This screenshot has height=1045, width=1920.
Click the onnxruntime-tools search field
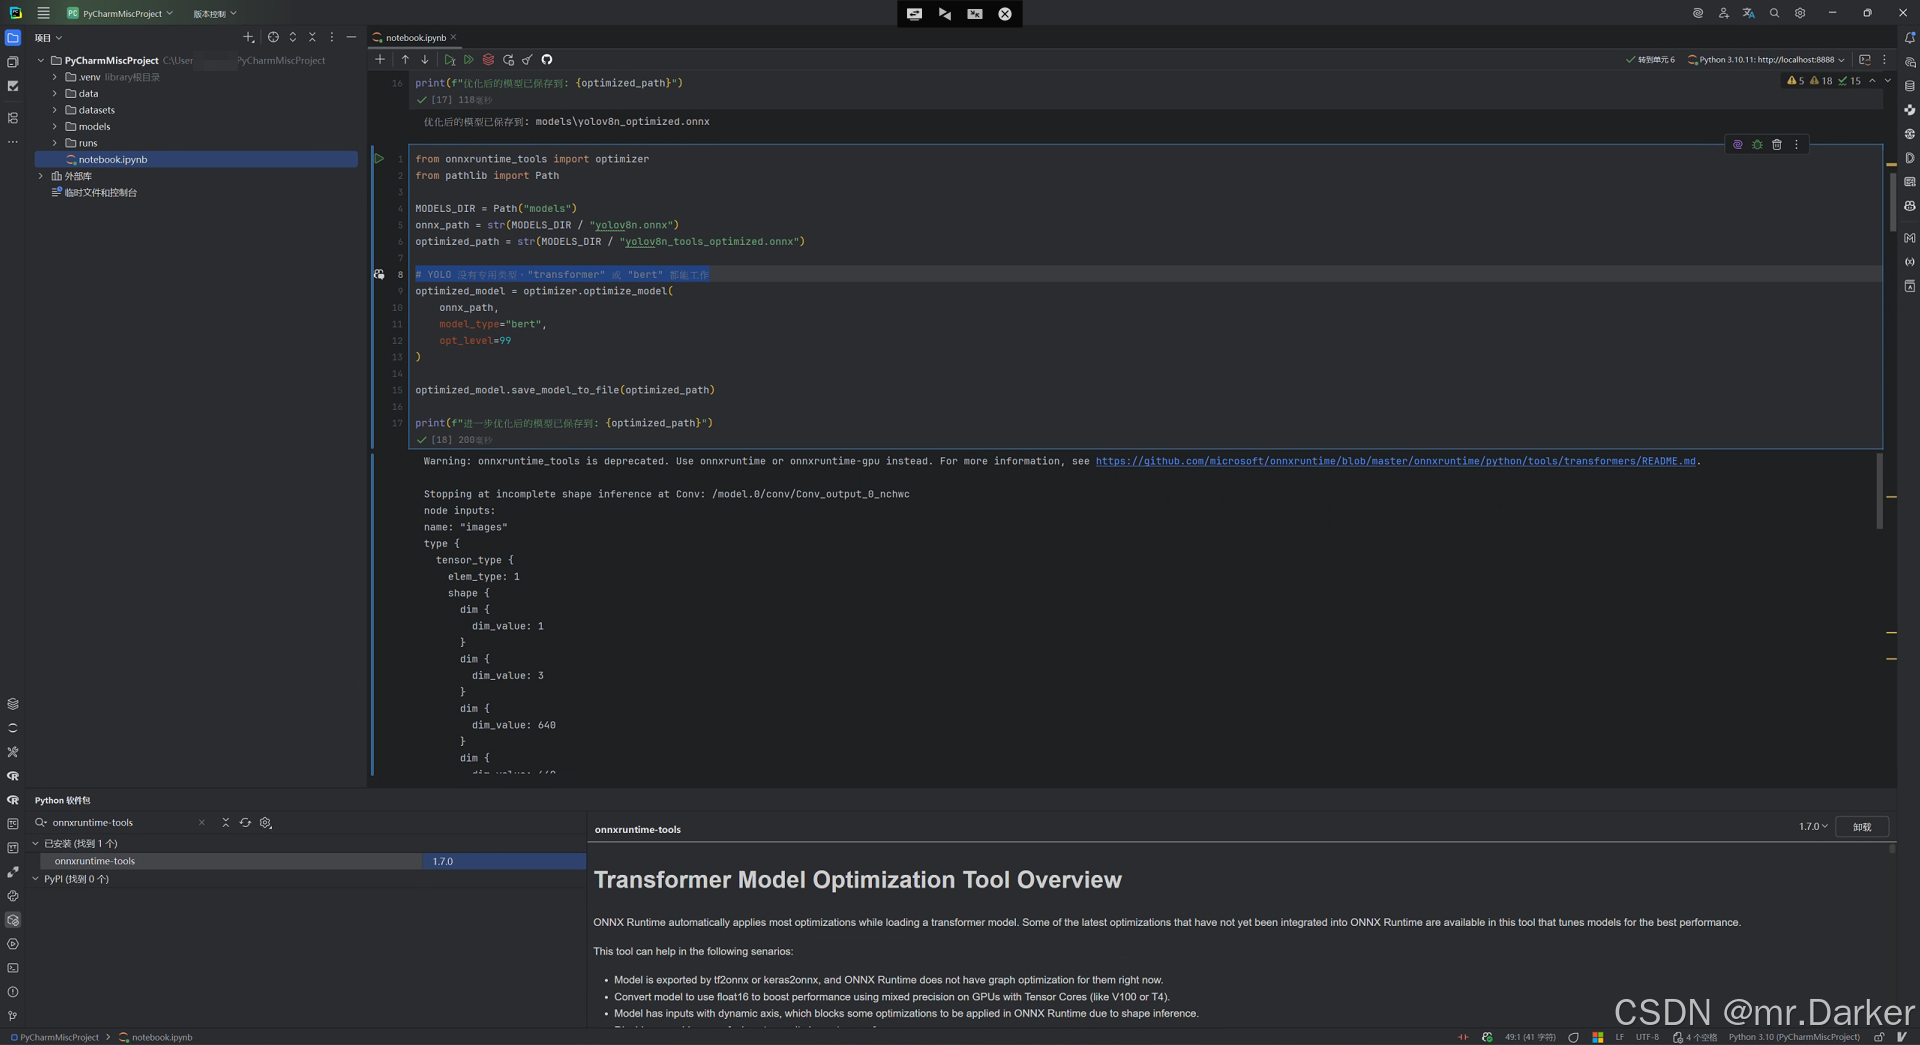coord(120,823)
